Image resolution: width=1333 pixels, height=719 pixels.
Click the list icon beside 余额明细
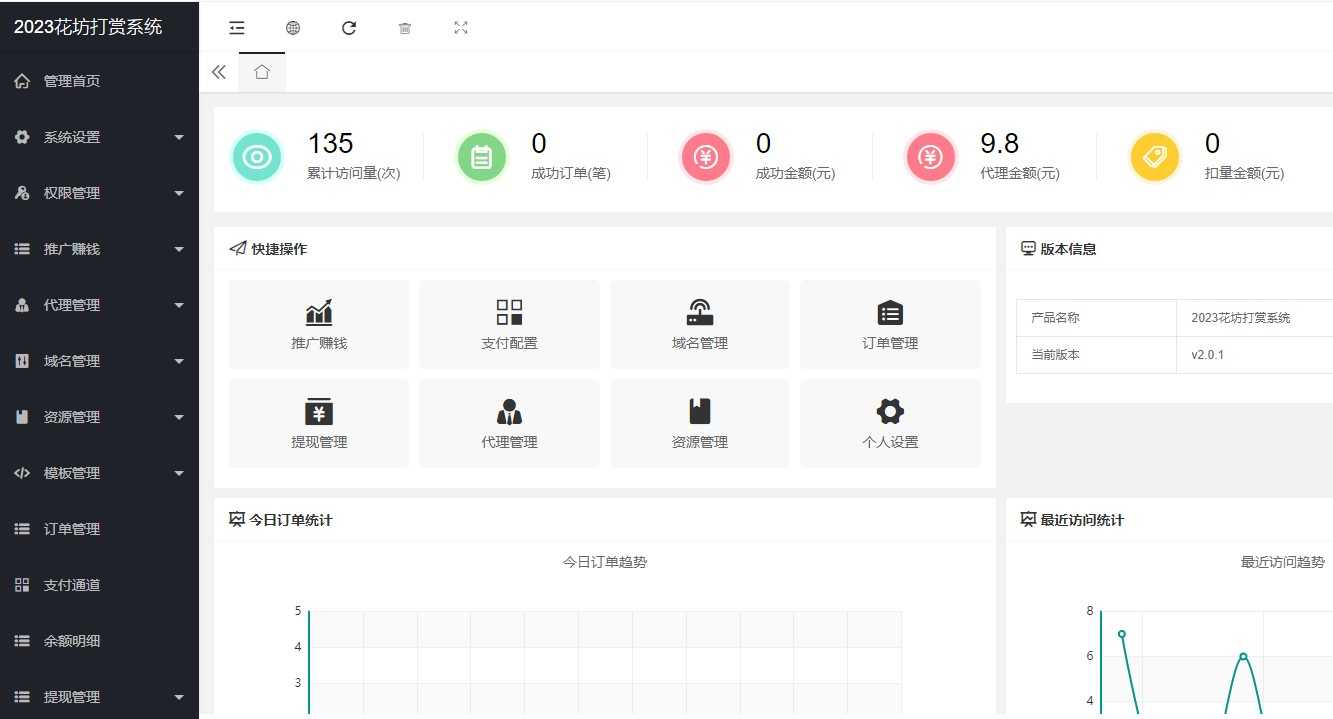tap(22, 641)
